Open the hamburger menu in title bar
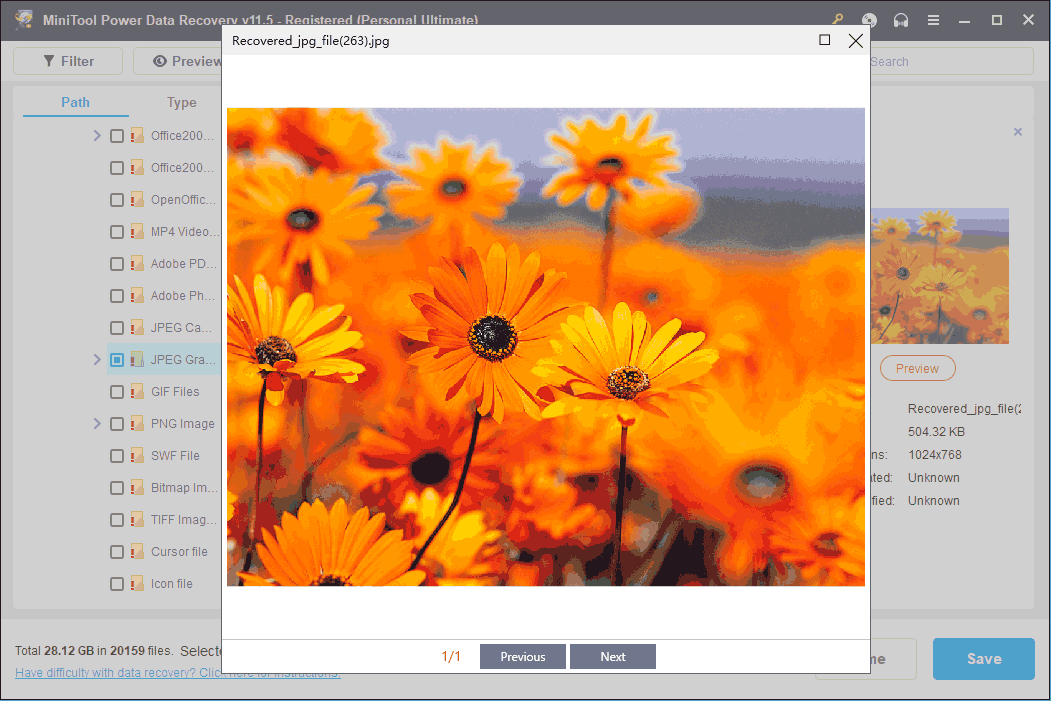 click(x=933, y=20)
